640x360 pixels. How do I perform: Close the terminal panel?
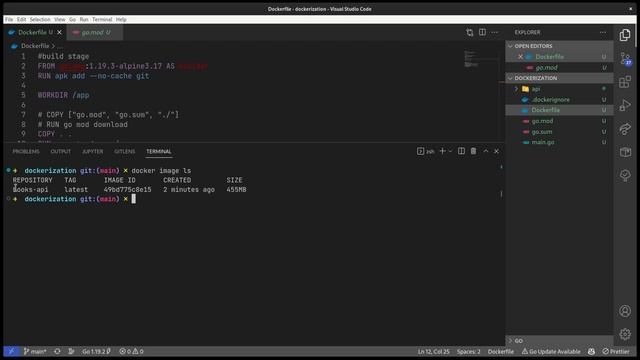pyautogui.click(x=496, y=151)
